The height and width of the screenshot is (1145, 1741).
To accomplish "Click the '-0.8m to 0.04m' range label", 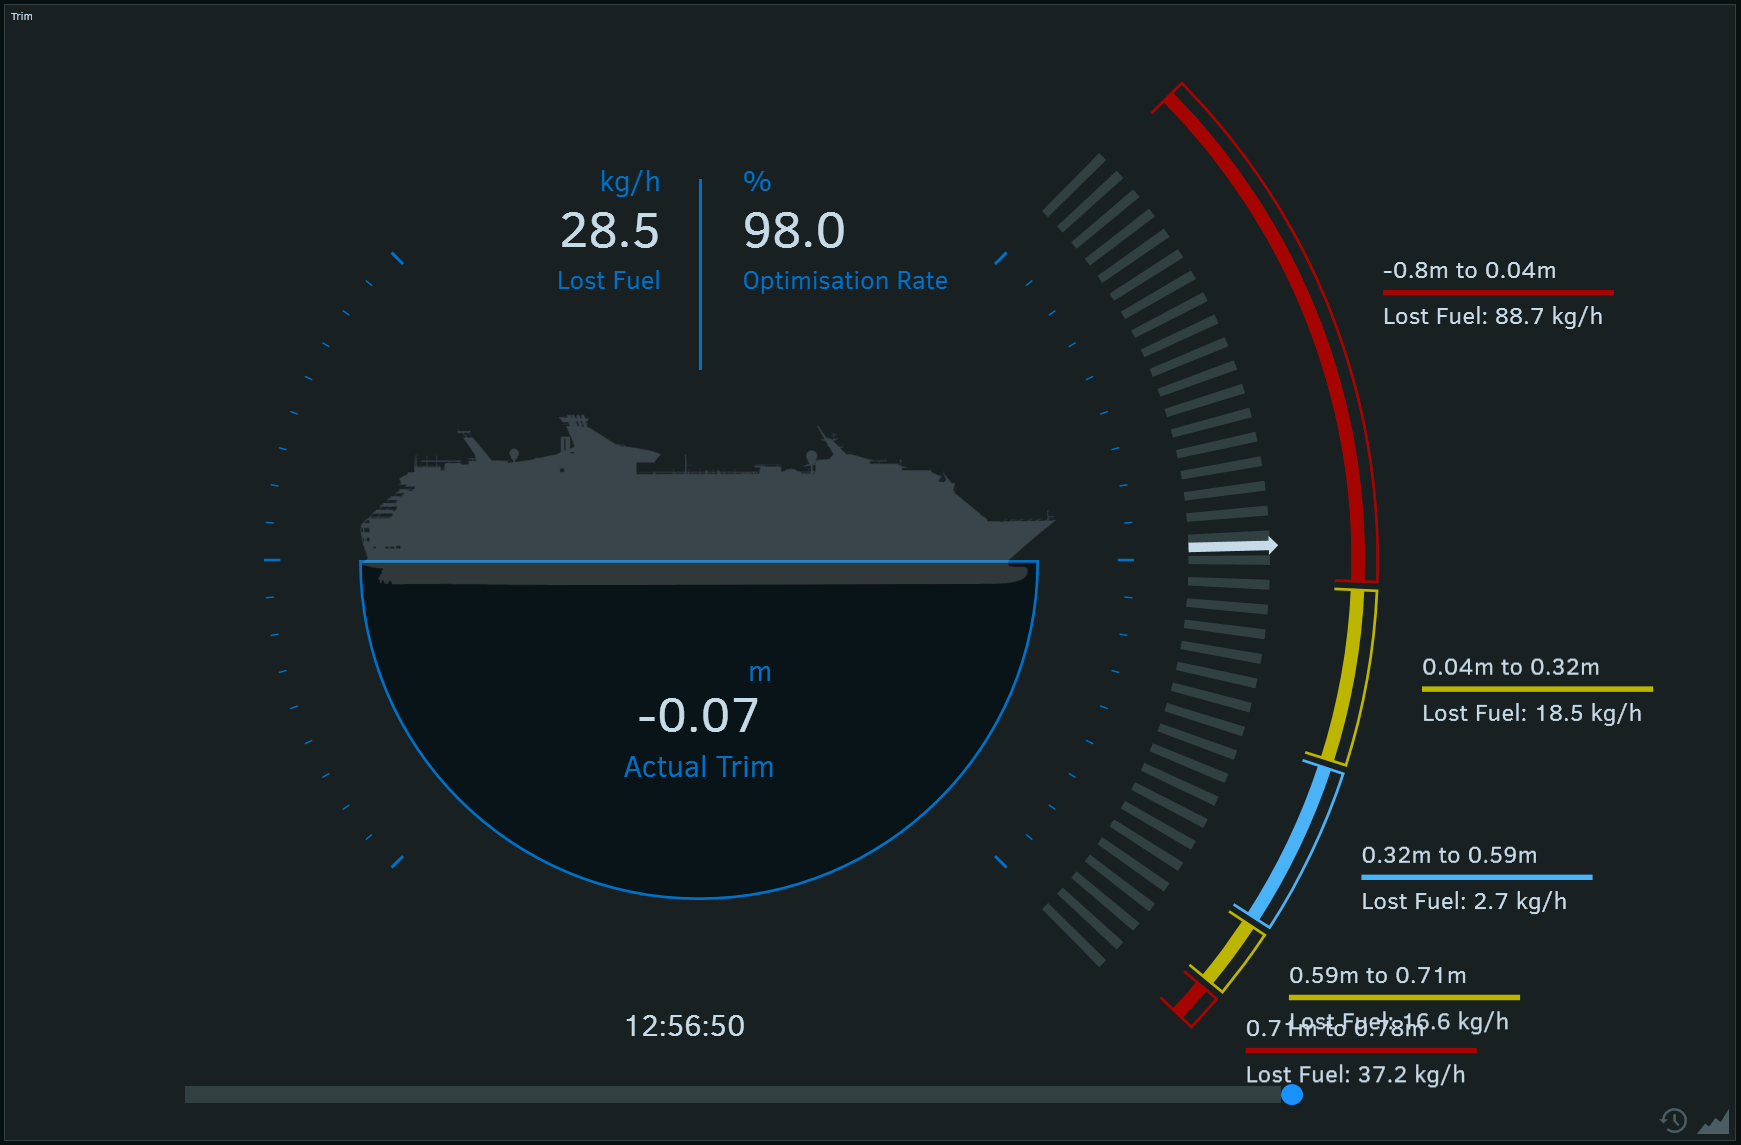I will pyautogui.click(x=1469, y=270).
